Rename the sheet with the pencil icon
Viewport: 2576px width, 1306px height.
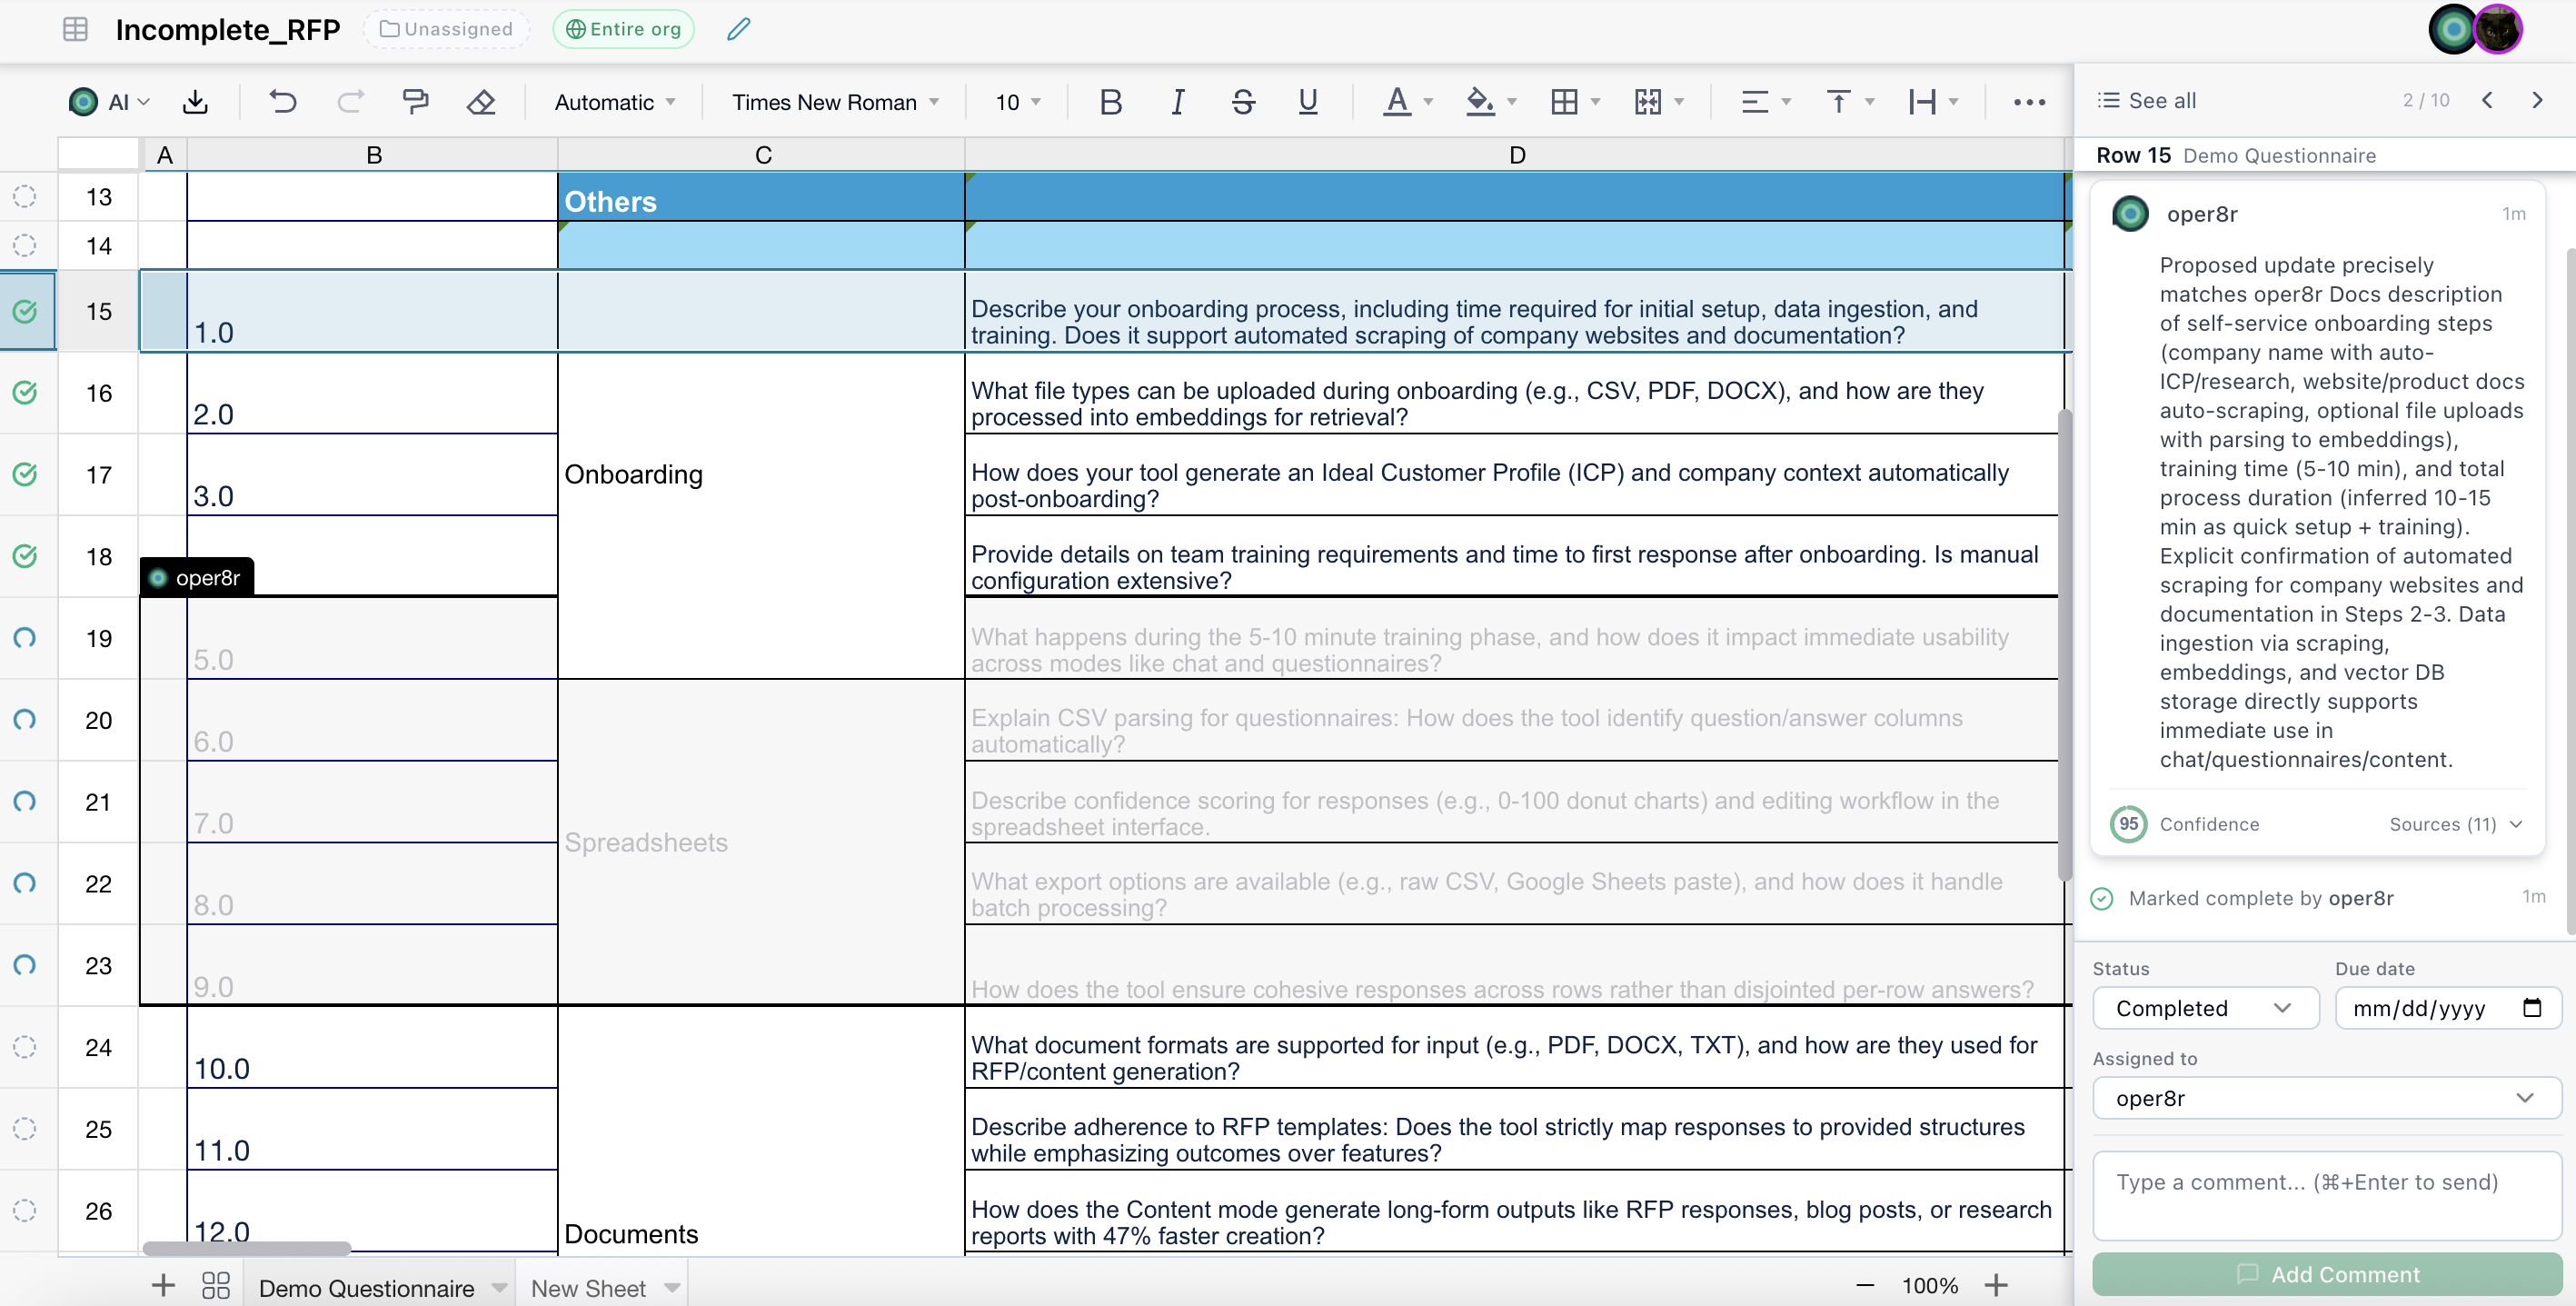click(x=737, y=29)
